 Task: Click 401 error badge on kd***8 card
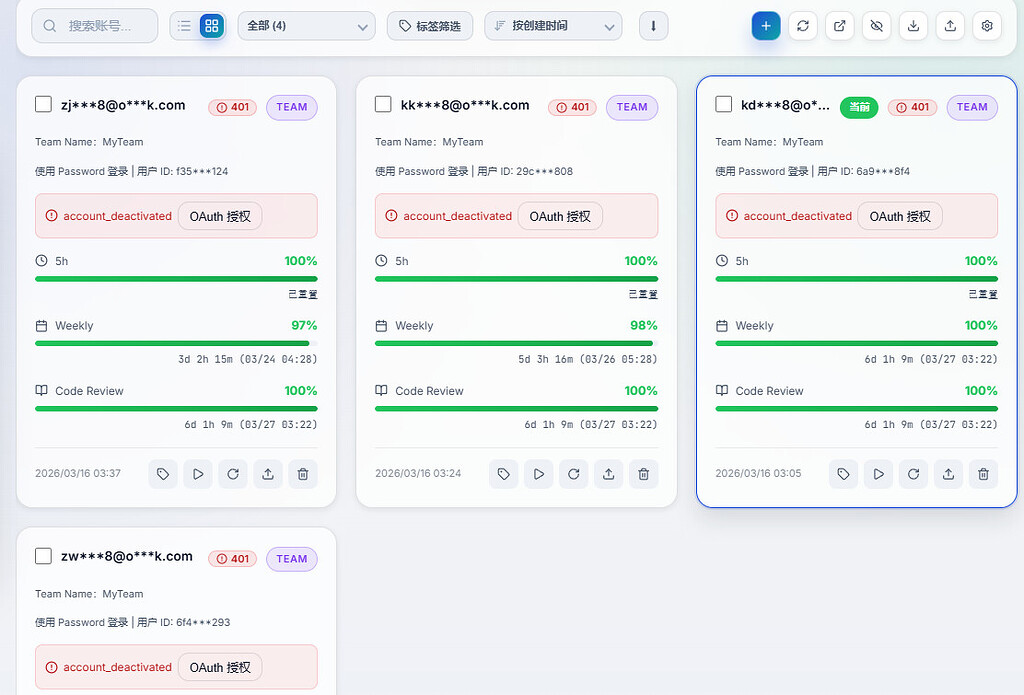pyautogui.click(x=913, y=107)
